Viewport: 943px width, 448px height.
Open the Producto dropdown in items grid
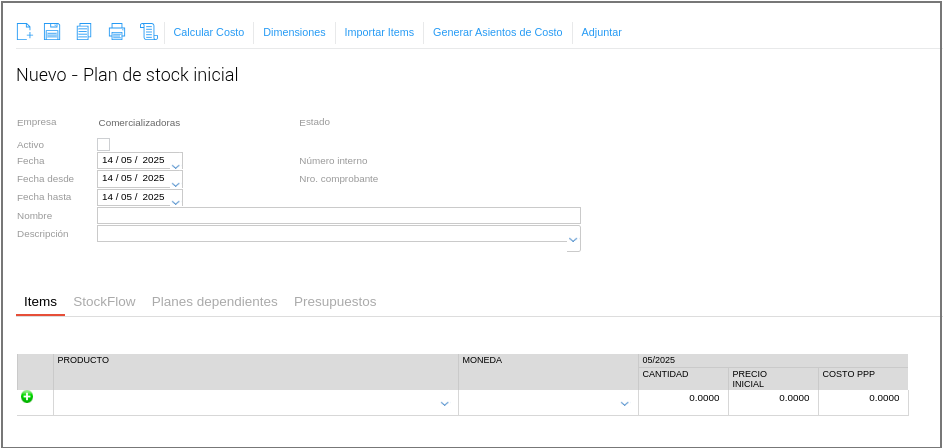tap(444, 404)
